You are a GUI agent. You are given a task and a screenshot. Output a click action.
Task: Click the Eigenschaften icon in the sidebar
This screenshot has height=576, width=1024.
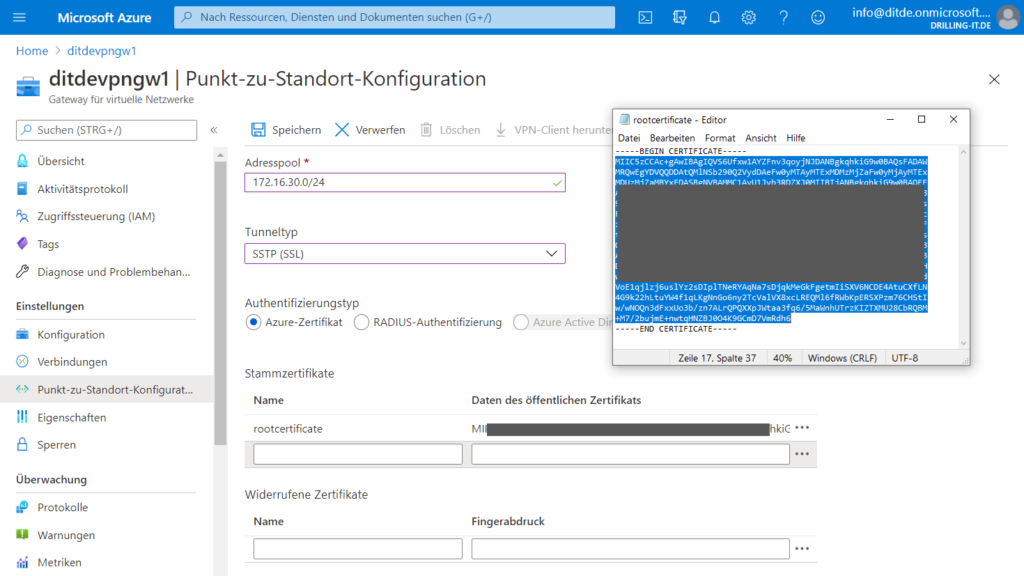click(x=22, y=417)
